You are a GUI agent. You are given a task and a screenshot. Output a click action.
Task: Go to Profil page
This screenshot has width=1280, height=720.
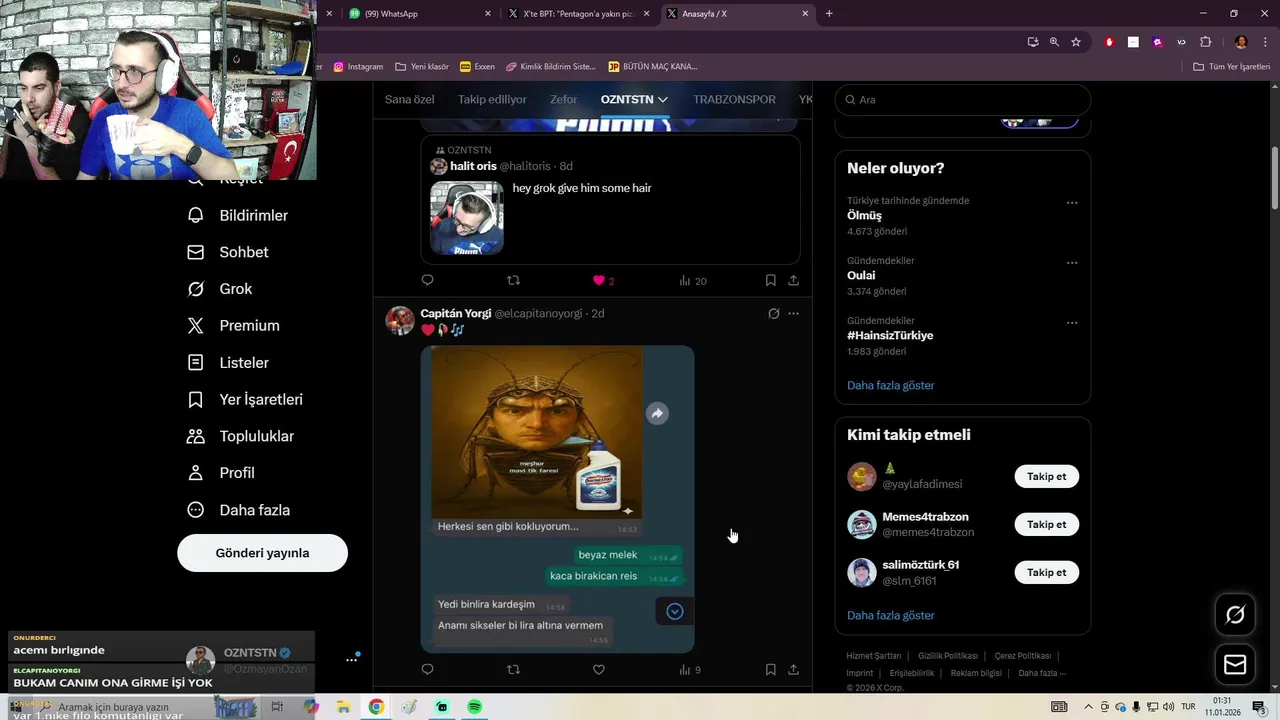click(x=221, y=473)
